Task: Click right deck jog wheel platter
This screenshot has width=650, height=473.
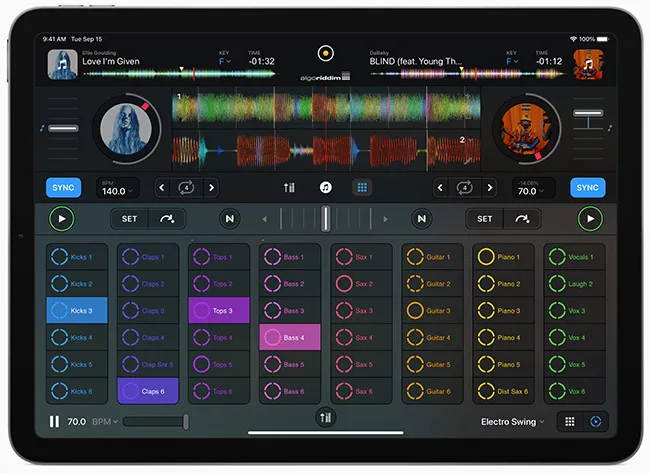Action: pos(526,129)
